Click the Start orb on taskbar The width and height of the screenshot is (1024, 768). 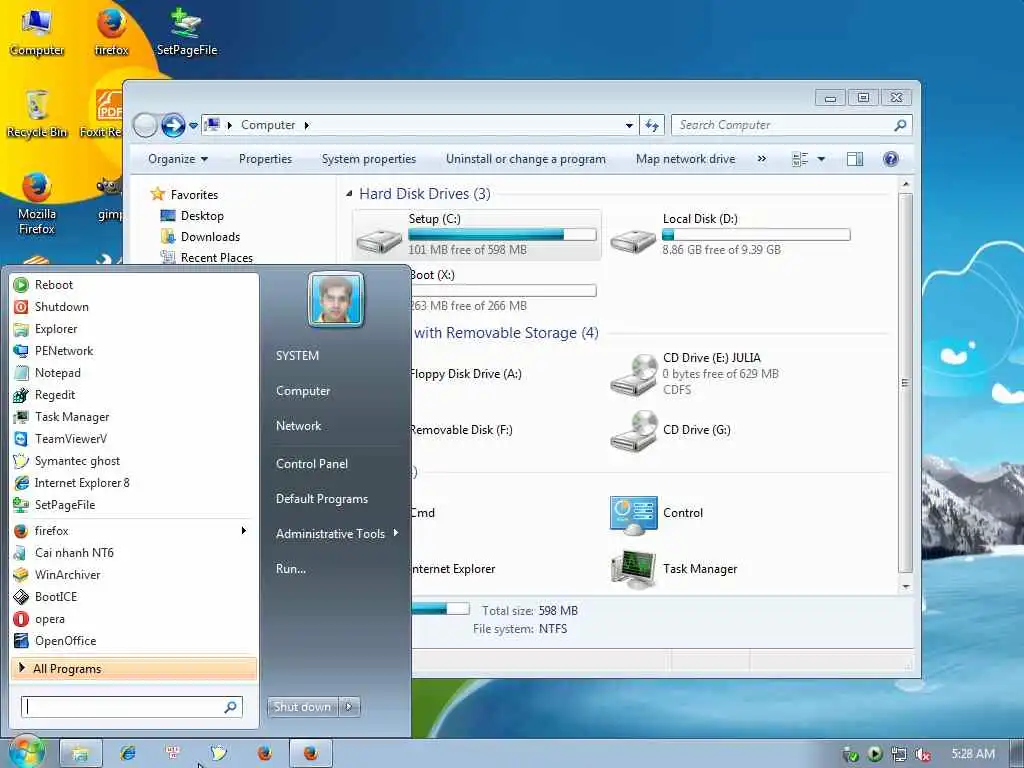27,752
